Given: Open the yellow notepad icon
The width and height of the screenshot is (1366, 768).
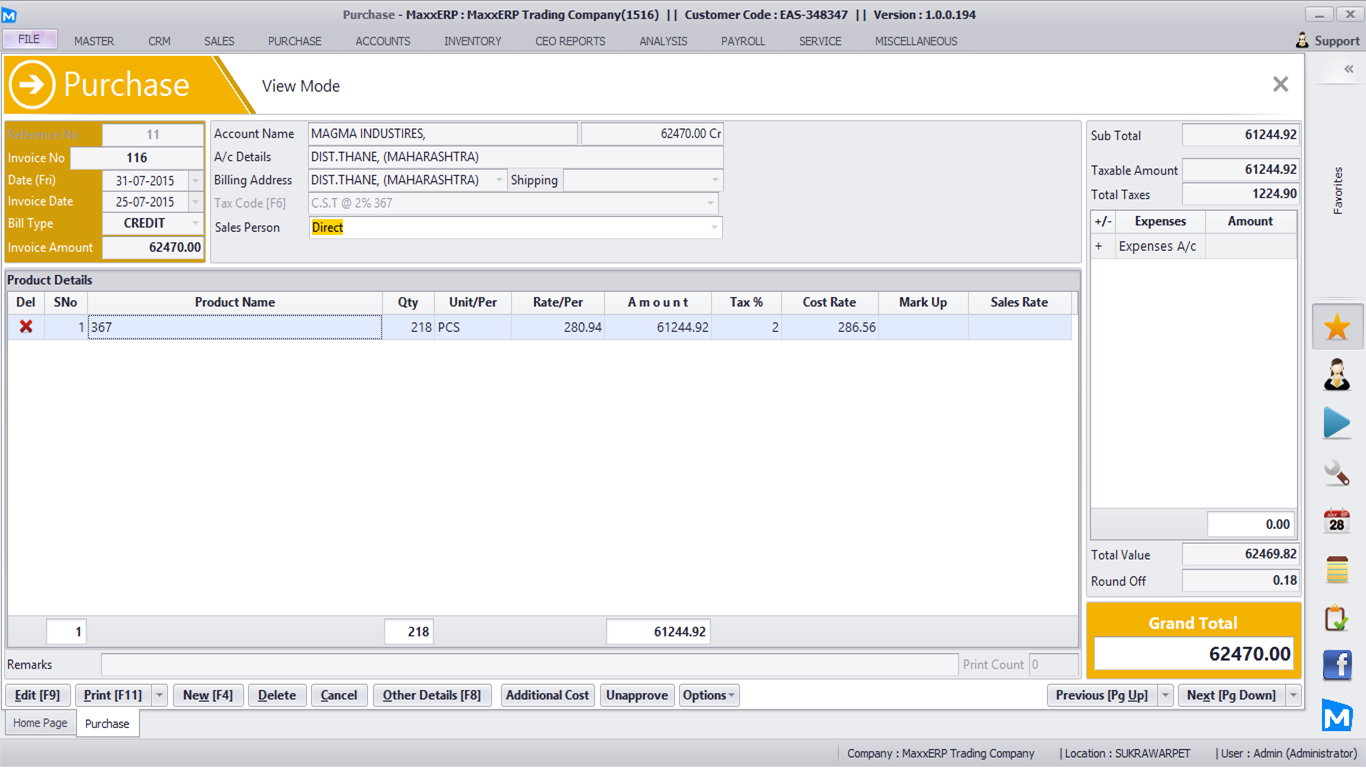Looking at the screenshot, I should 1337,570.
